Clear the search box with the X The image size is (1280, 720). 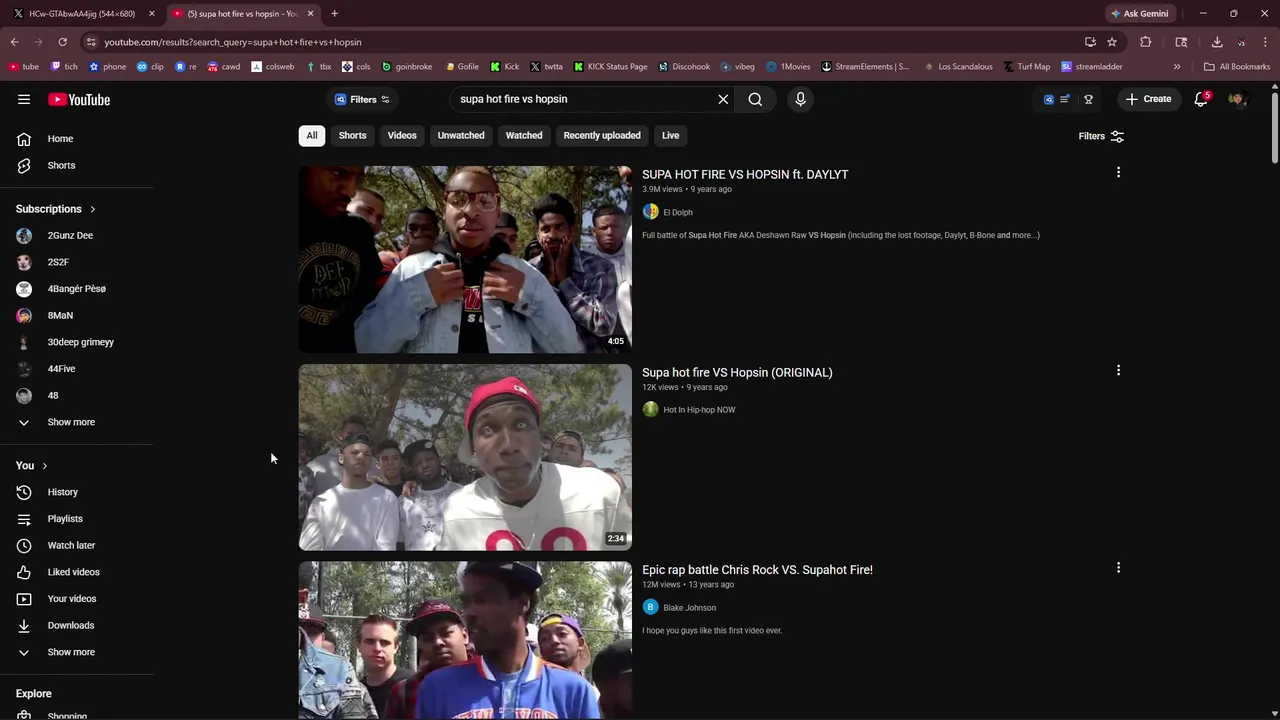(723, 99)
